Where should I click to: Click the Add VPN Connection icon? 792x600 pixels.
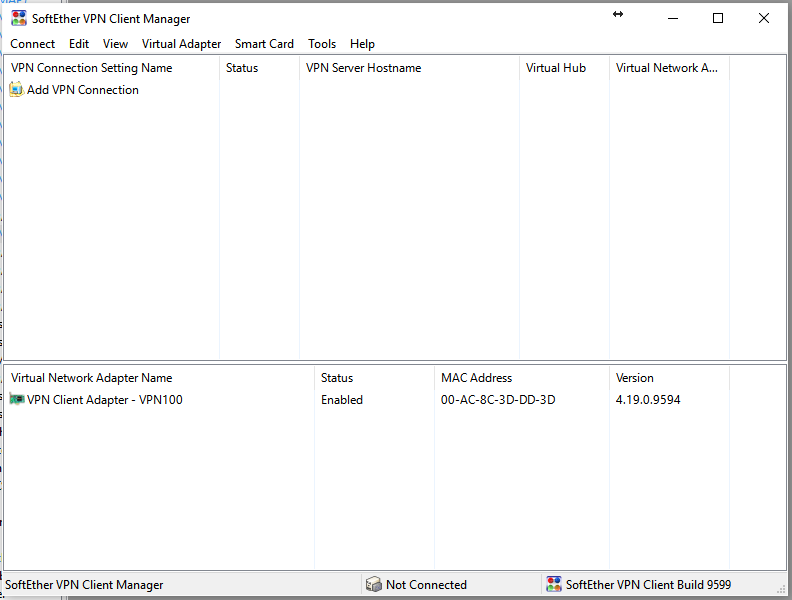coord(17,89)
